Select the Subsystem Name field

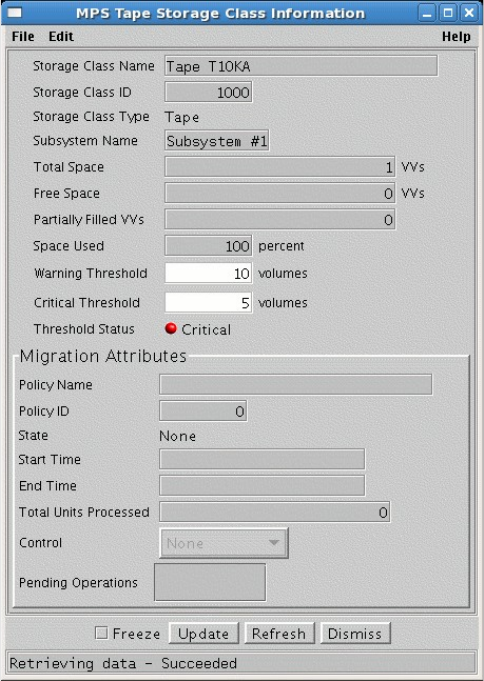coord(216,141)
